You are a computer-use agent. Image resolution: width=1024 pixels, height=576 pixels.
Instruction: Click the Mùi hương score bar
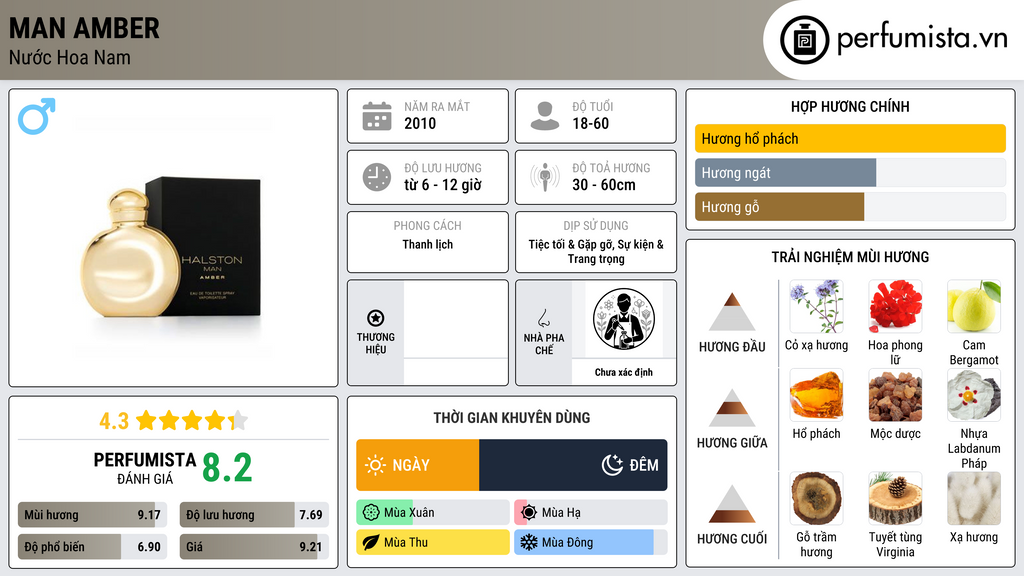point(92,515)
